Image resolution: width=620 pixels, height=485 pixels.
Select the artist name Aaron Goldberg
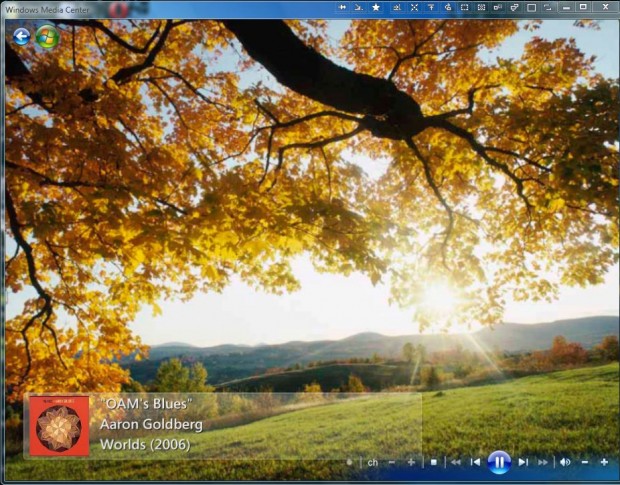click(x=151, y=424)
